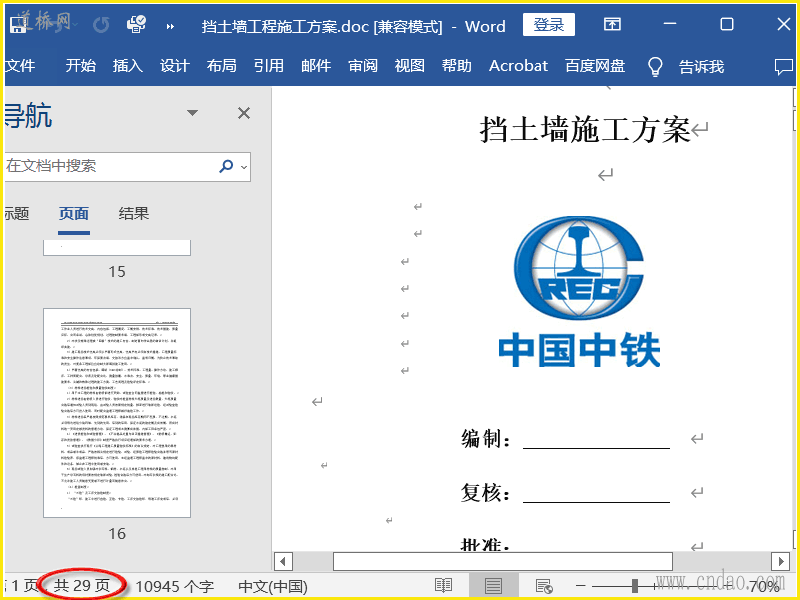The image size is (800, 600).
Task: Click the 编制 label in document
Action: click(x=486, y=439)
